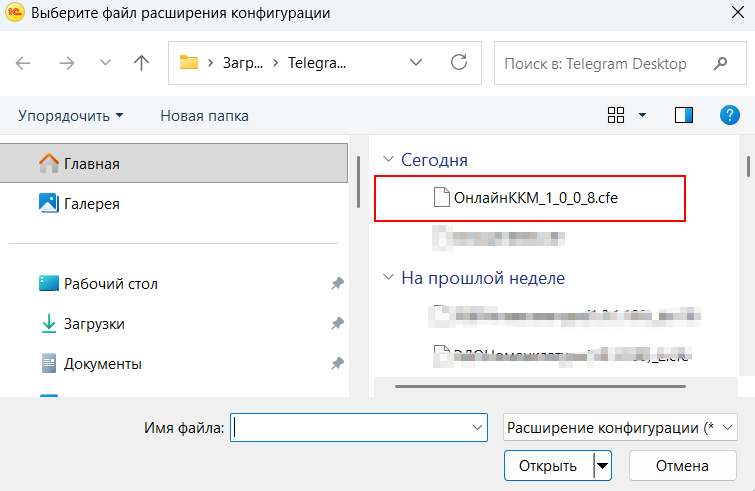Viewport: 755px width, 491px height.
Task: Open the Help question mark icon
Action: pos(730,116)
